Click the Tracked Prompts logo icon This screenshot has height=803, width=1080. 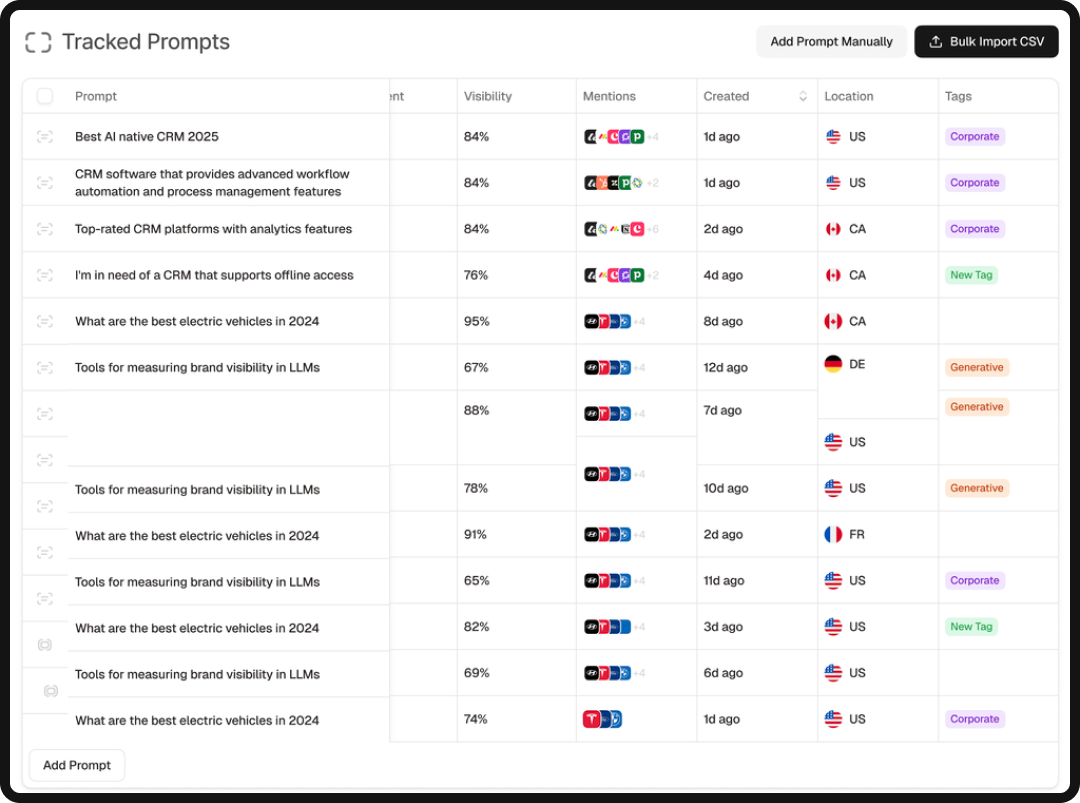pyautogui.click(x=38, y=41)
